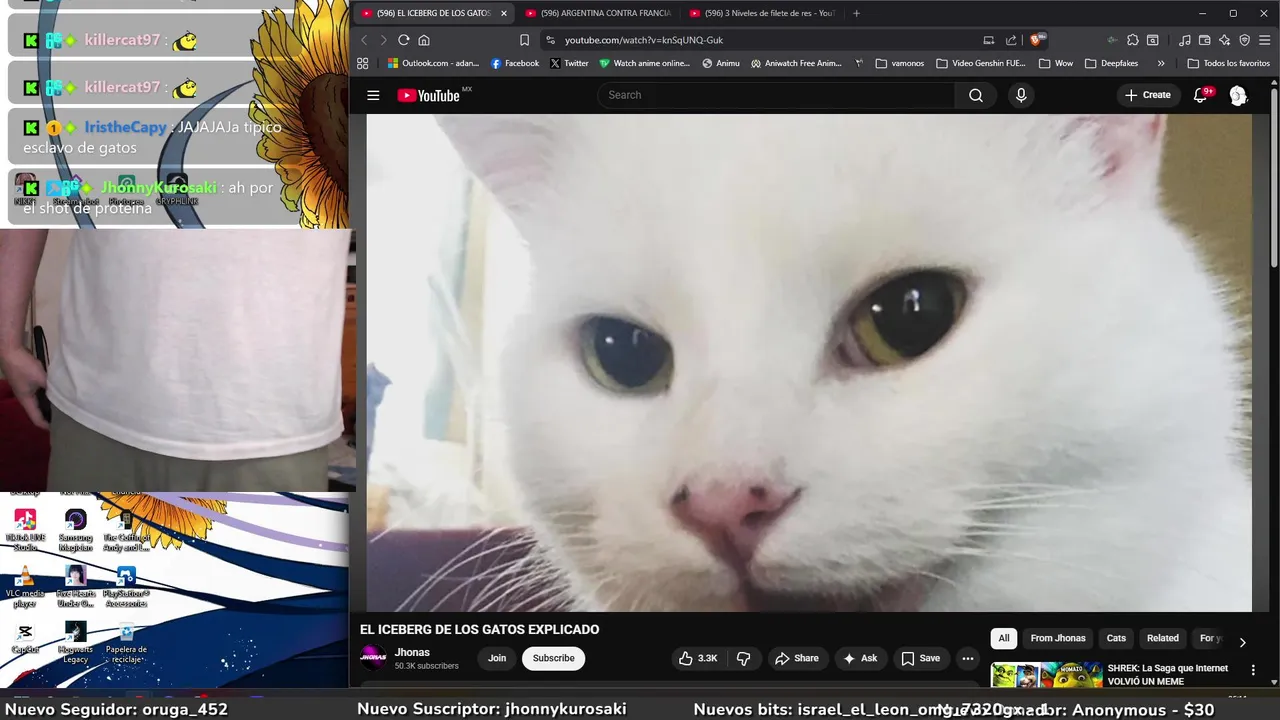
Task: Click the Ask AI button
Action: pyautogui.click(x=860, y=658)
